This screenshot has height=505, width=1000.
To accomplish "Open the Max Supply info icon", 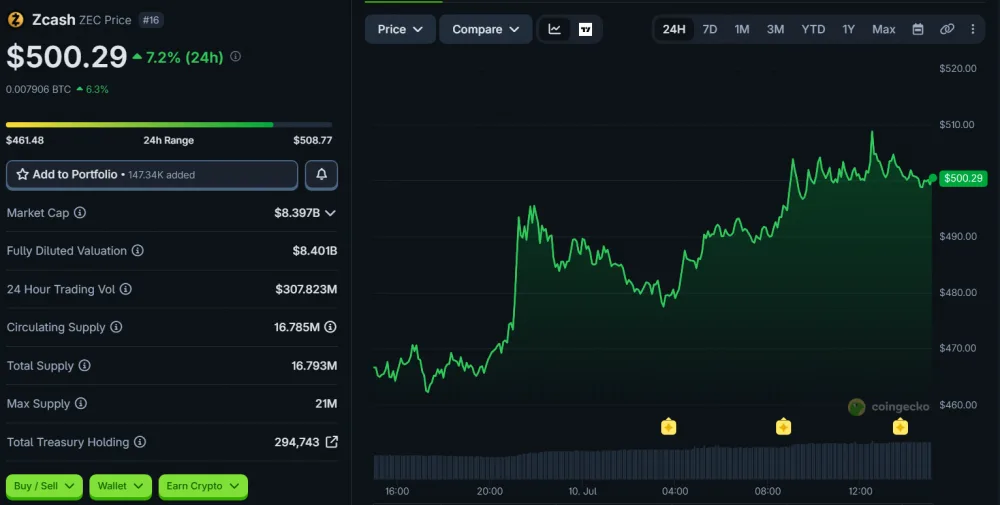I will (80, 404).
